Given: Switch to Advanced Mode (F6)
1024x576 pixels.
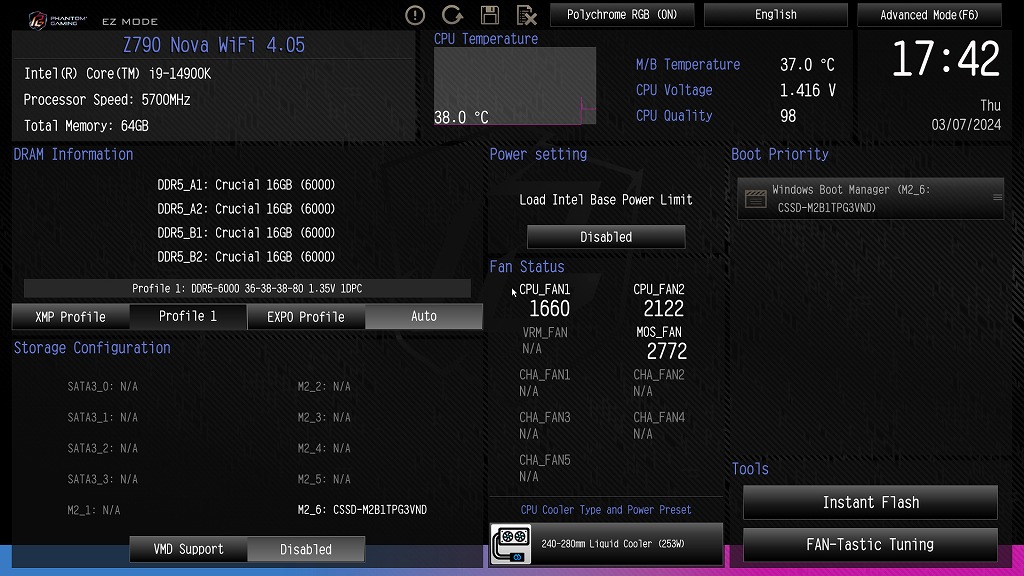Looking at the screenshot, I should [x=929, y=14].
